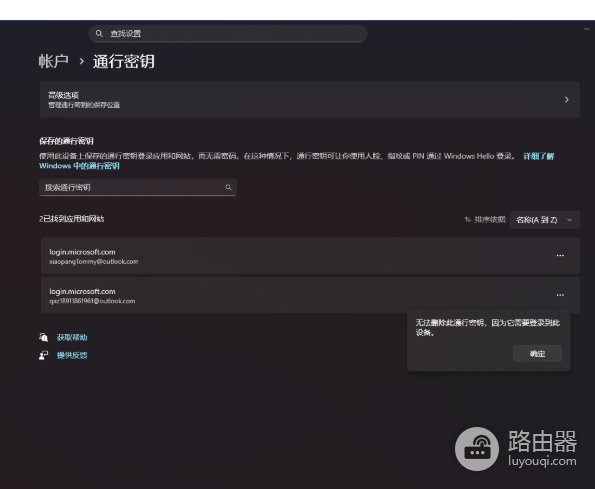Select the qaz18911861961@outlook.com passkey row
The height and width of the screenshot is (489, 595).
click(310, 295)
